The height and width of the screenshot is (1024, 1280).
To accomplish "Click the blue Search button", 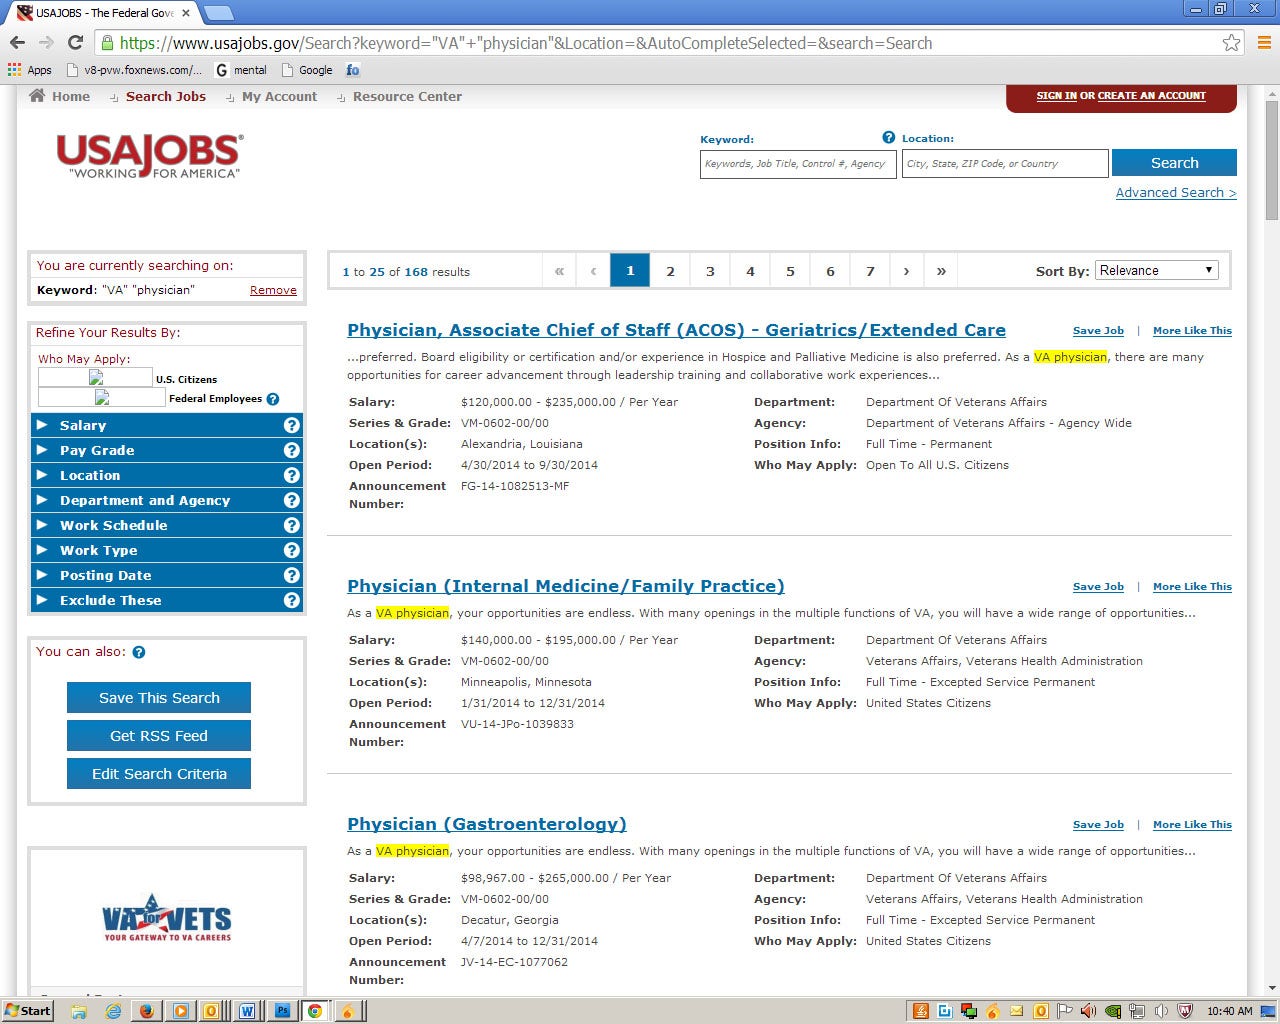I will (x=1174, y=162).
